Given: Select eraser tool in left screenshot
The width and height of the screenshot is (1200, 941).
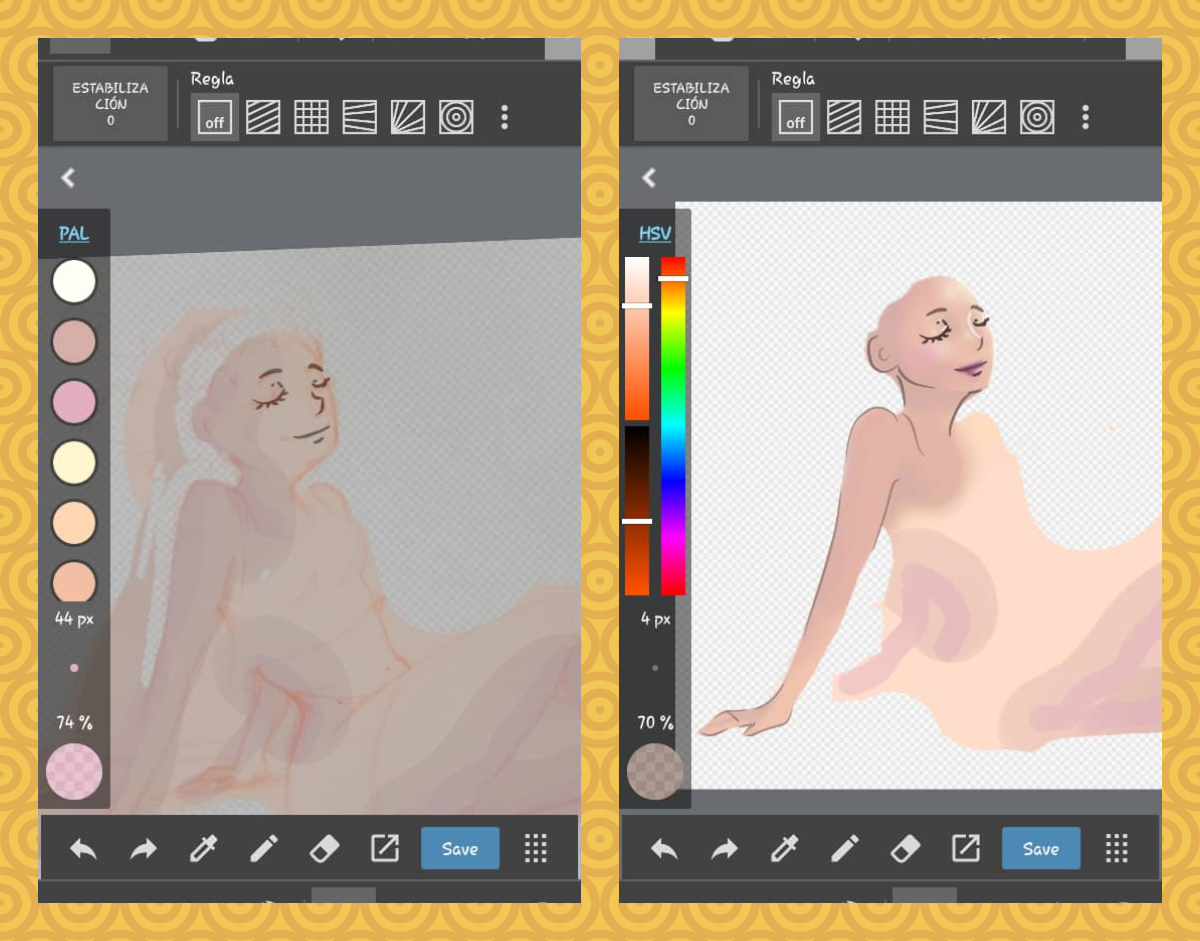Looking at the screenshot, I should [324, 849].
